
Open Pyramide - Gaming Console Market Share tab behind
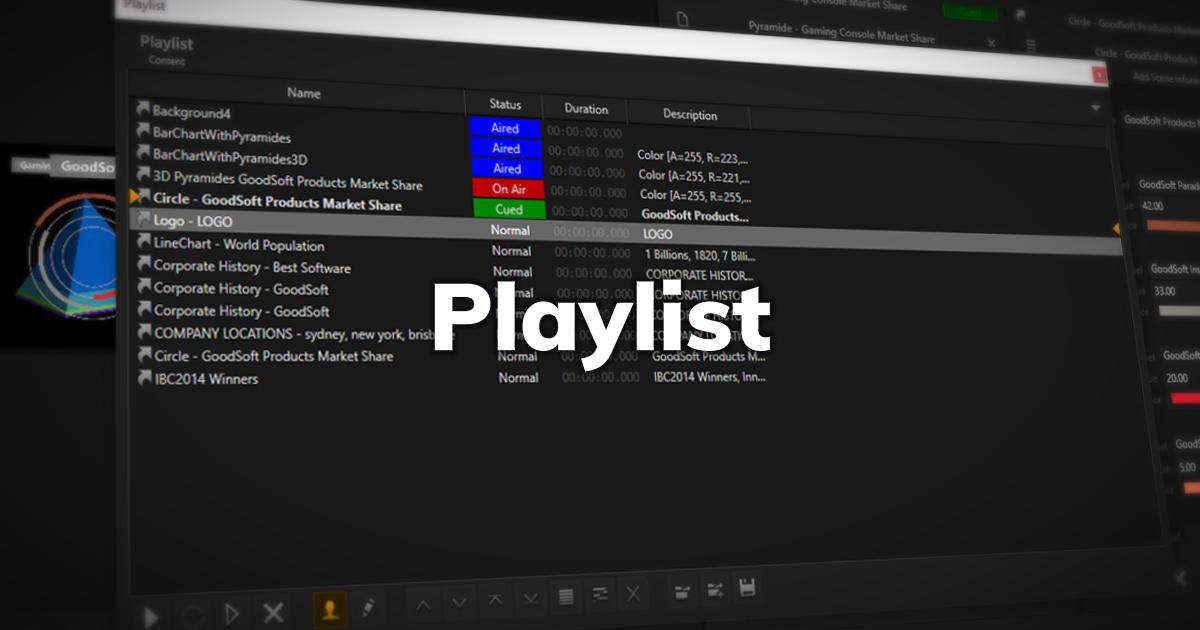pyautogui.click(x=841, y=33)
